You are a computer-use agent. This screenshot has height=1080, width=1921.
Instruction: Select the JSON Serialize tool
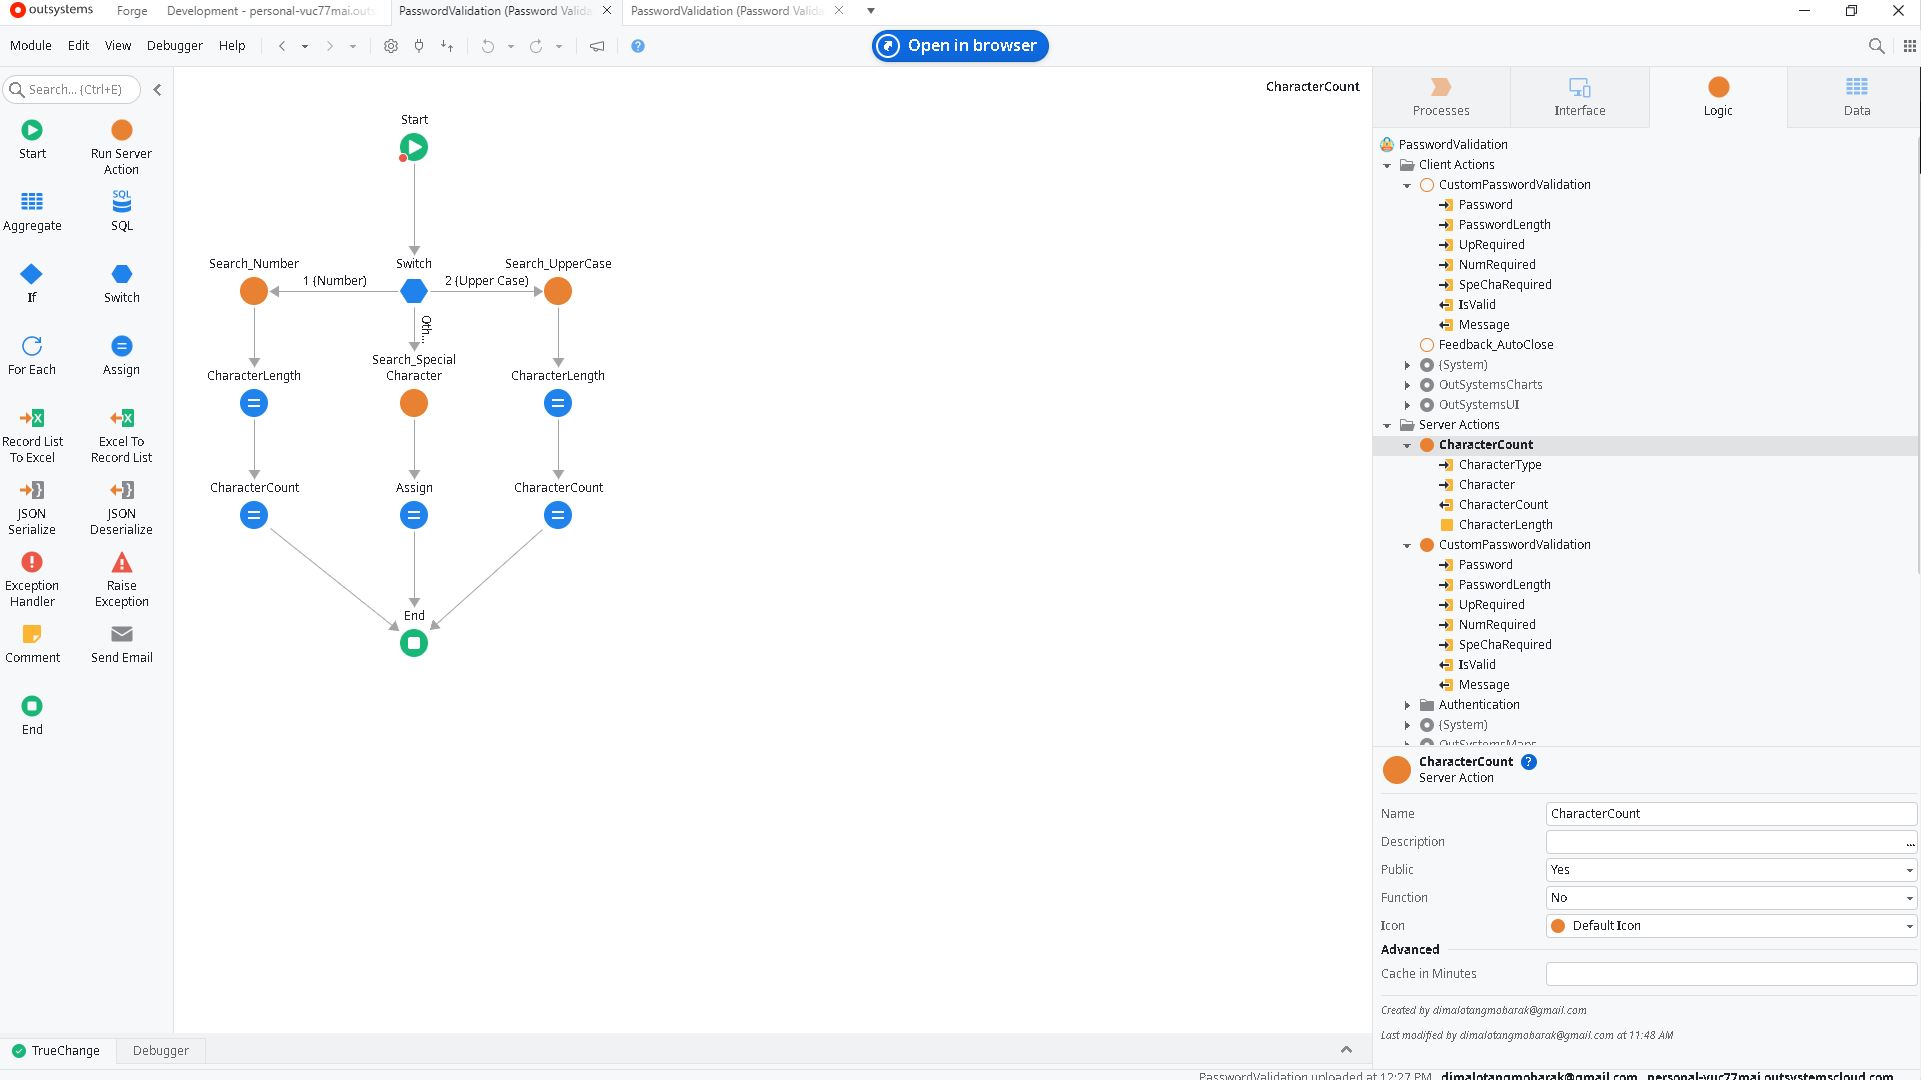tap(32, 507)
